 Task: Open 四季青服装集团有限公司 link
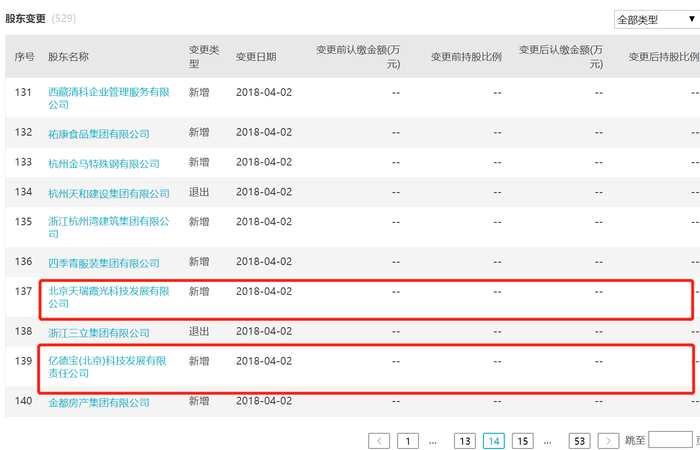coord(104,263)
